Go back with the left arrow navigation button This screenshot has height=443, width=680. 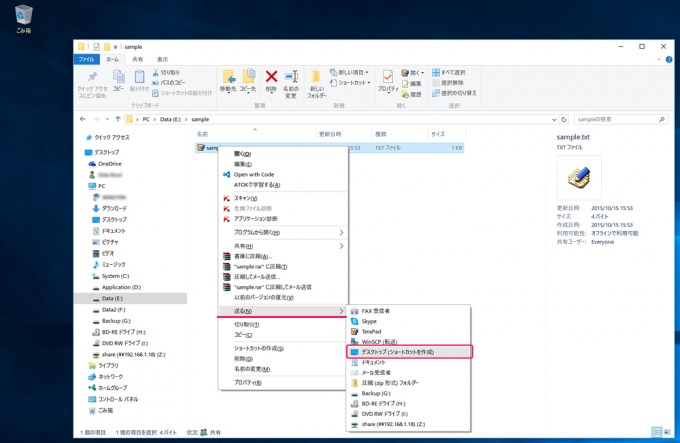coord(83,119)
